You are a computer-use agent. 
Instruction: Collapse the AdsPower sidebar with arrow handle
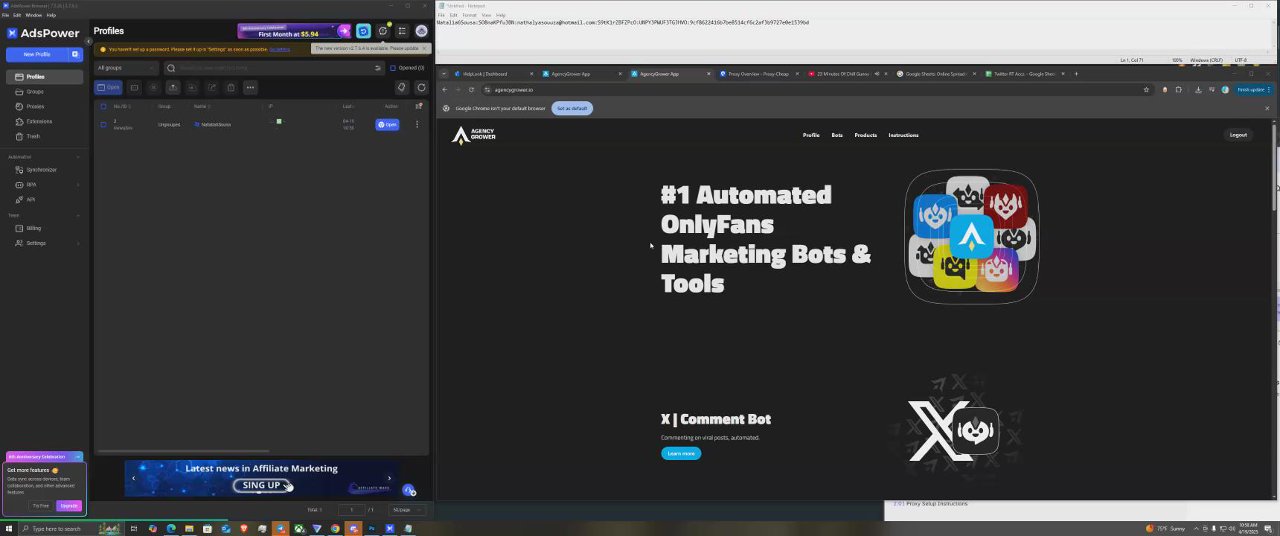pyautogui.click(x=88, y=41)
